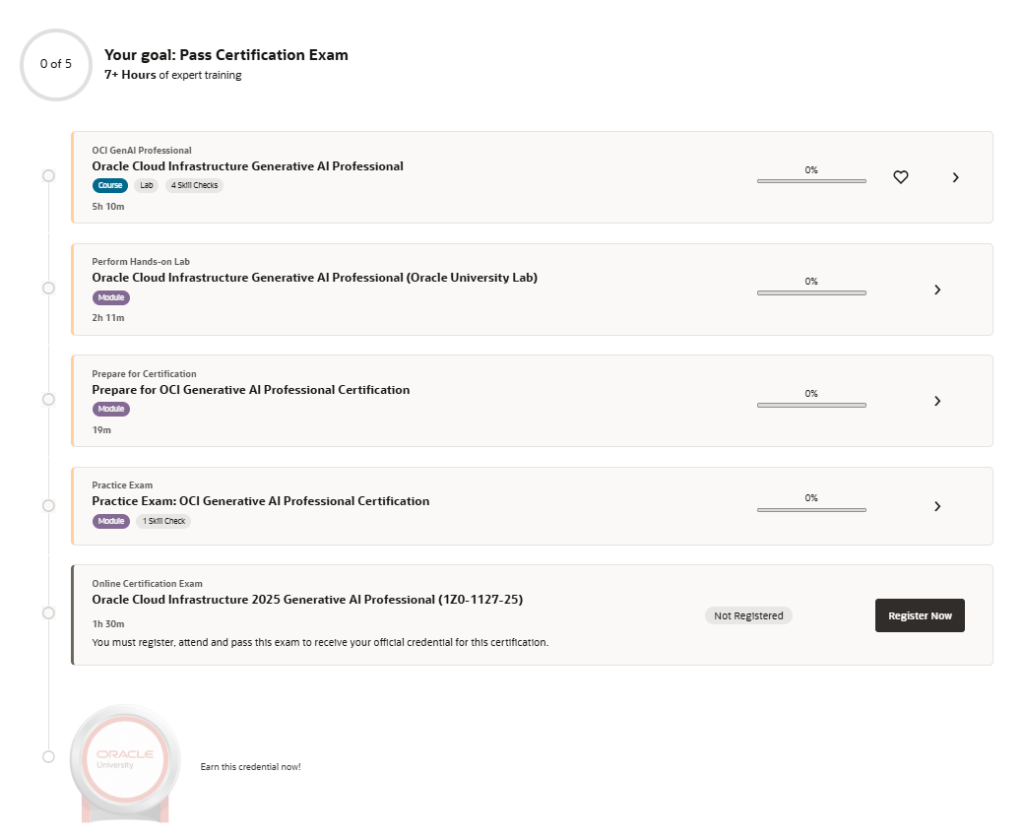
Task: Open the OCI GenAI Professional course chevron
Action: tap(955, 178)
